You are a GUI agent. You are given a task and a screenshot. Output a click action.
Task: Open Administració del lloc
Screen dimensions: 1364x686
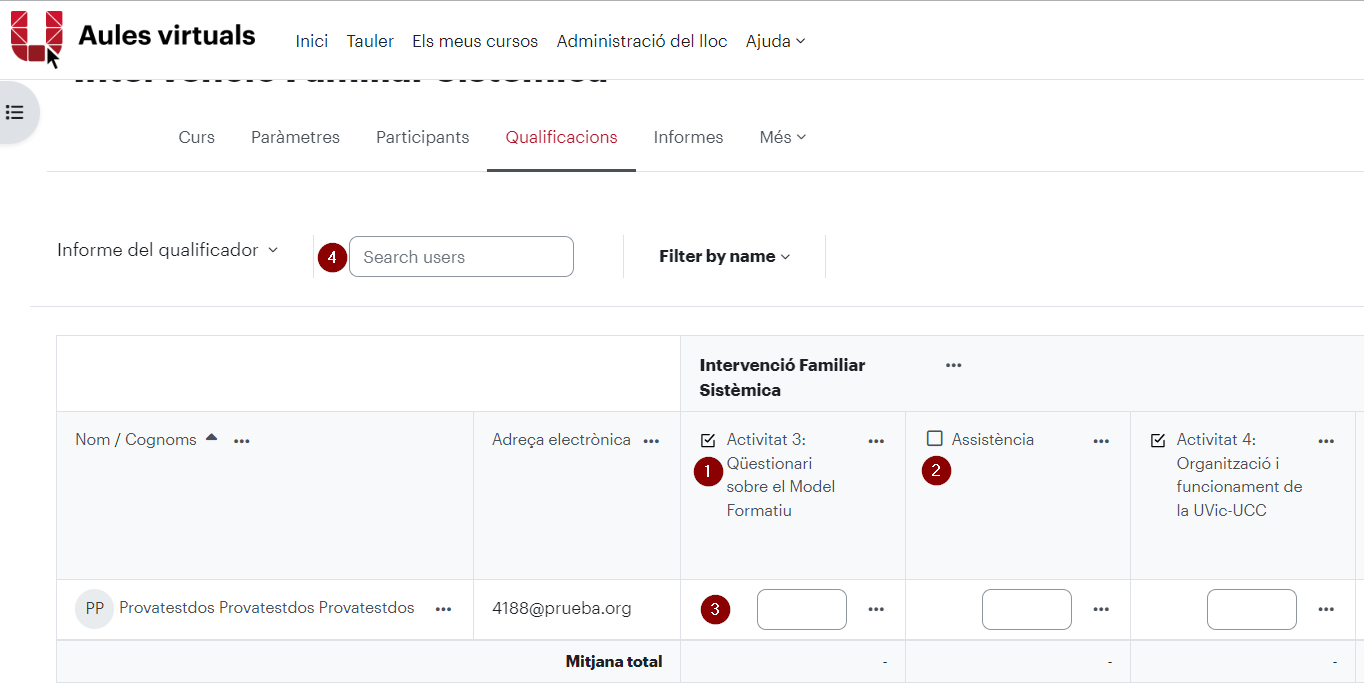[x=642, y=41]
